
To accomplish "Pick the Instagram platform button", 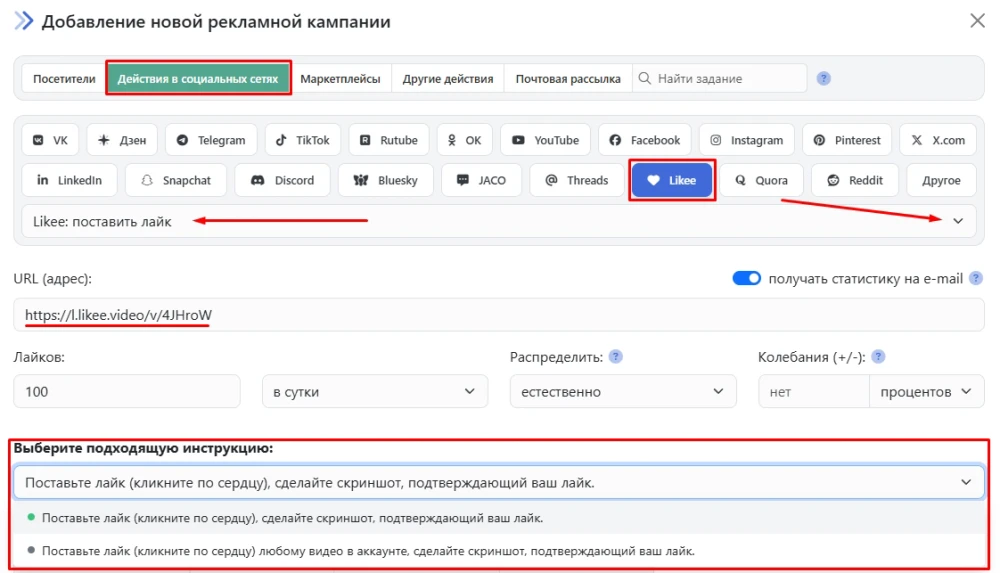I will (x=746, y=140).
